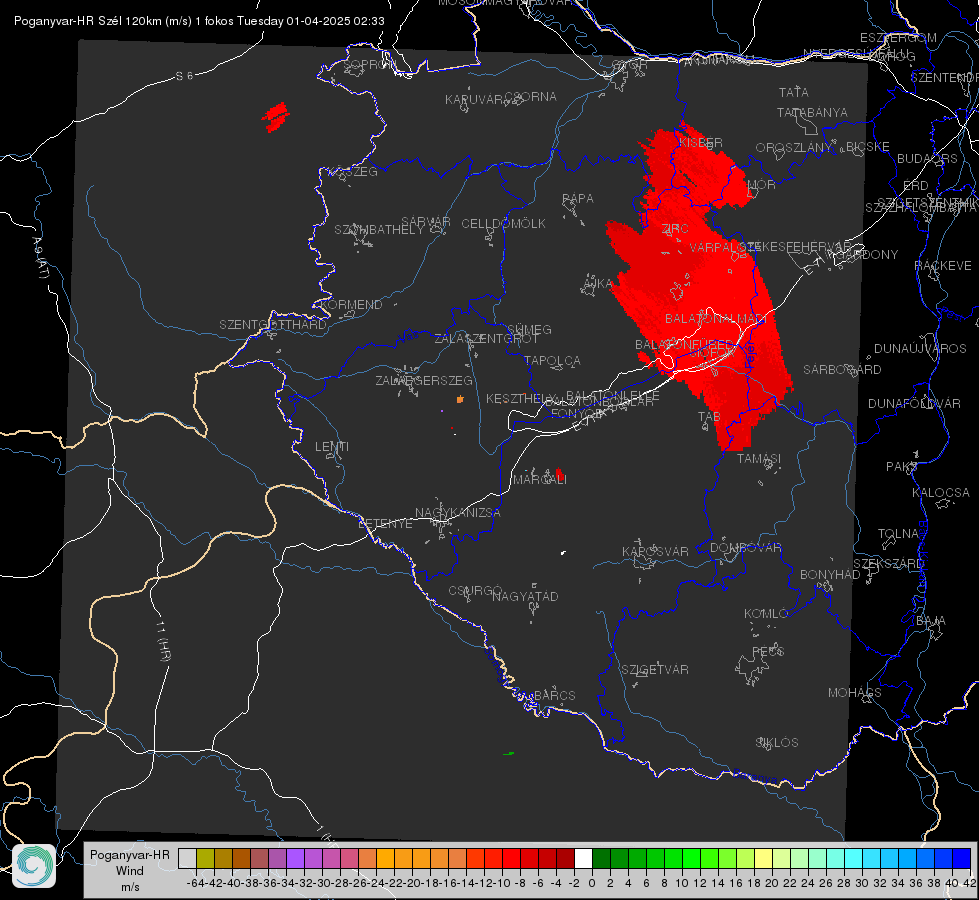The height and width of the screenshot is (900, 979).
Task: Click the KAPOSVAR city label
Action: pyautogui.click(x=656, y=551)
